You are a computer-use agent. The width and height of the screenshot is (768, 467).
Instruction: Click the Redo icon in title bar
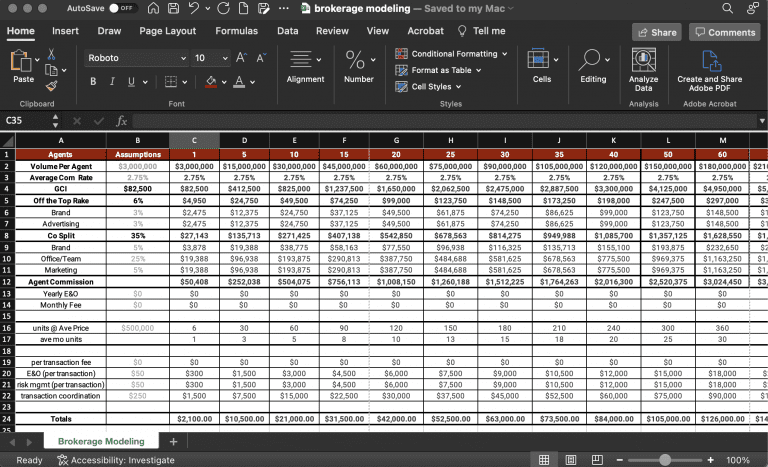tap(223, 8)
